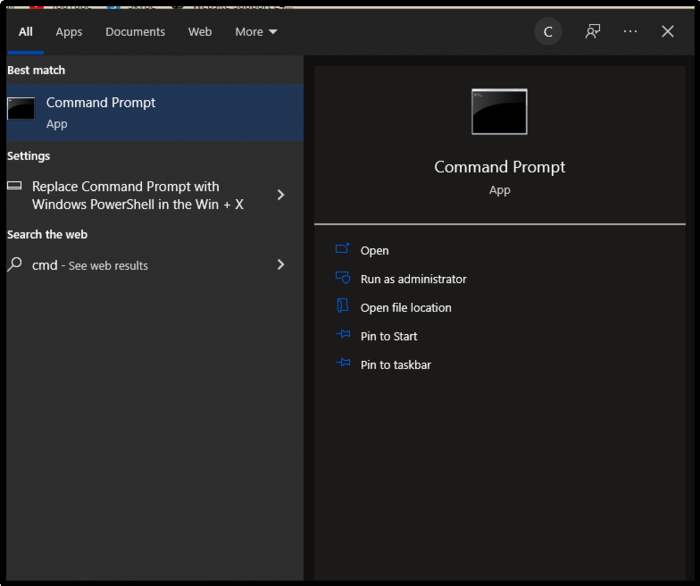This screenshot has width=700, height=586.
Task: Choose Open file location
Action: 406,308
